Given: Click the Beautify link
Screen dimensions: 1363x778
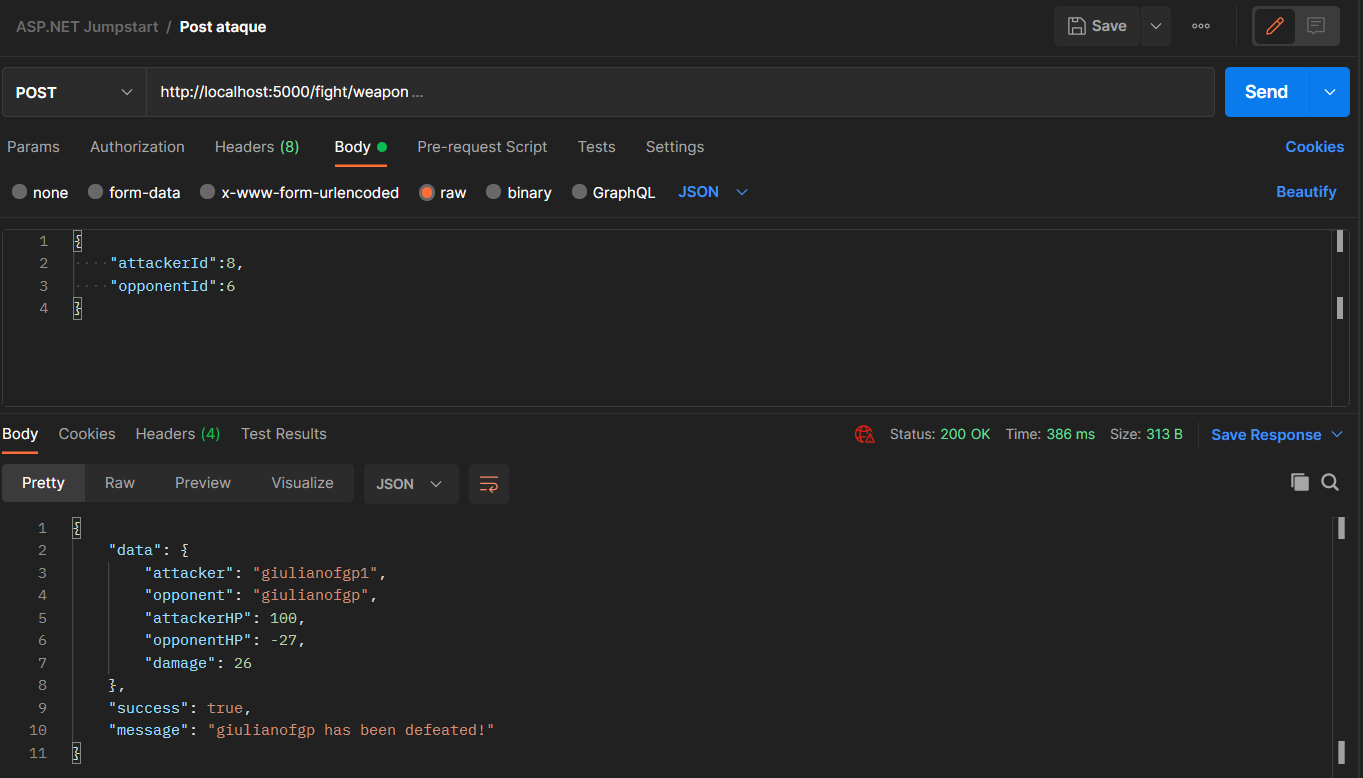Looking at the screenshot, I should 1306,192.
